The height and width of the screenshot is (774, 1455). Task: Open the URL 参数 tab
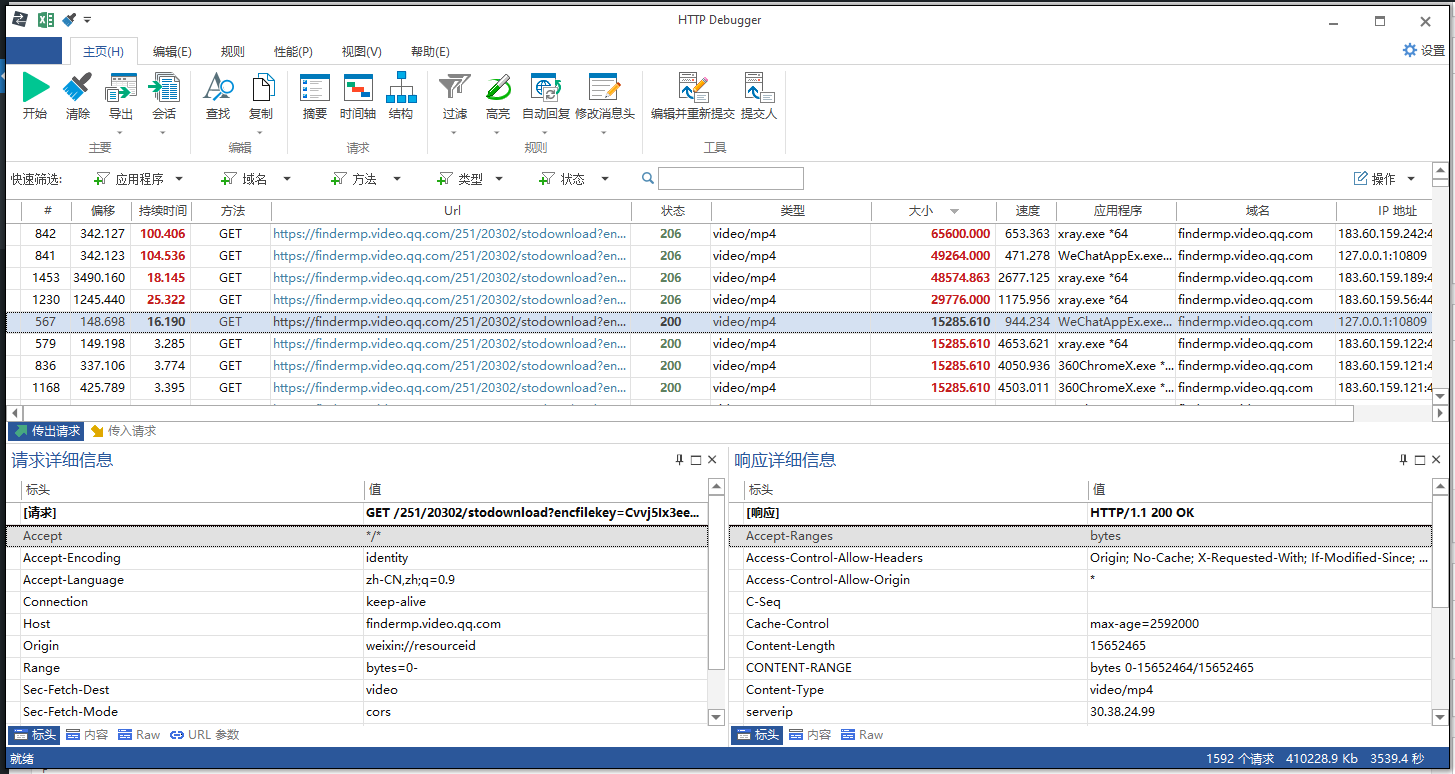[x=205, y=735]
